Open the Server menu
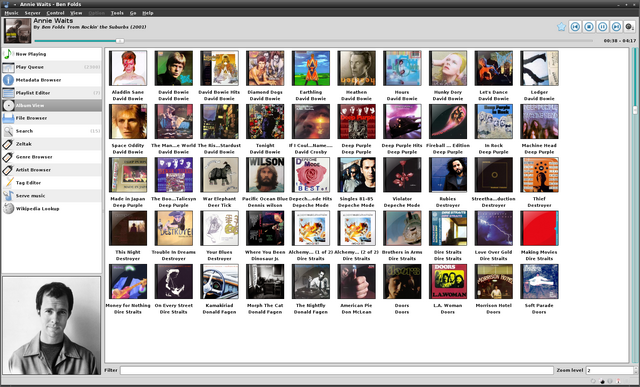This screenshot has width=640, height=387. pyautogui.click(x=32, y=13)
